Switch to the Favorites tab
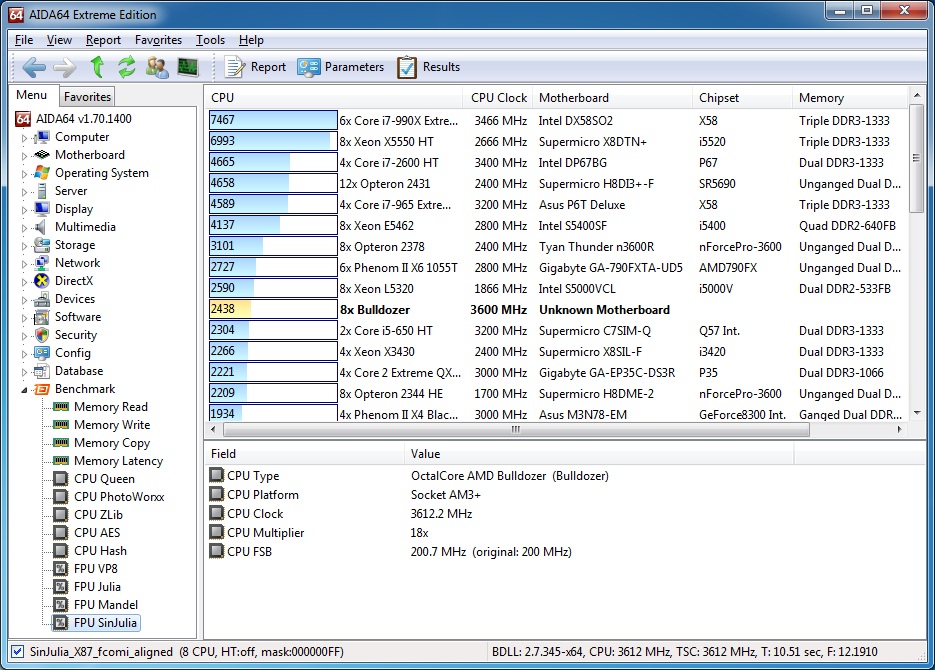Viewport: 935px width, 670px height. pyautogui.click(x=87, y=97)
